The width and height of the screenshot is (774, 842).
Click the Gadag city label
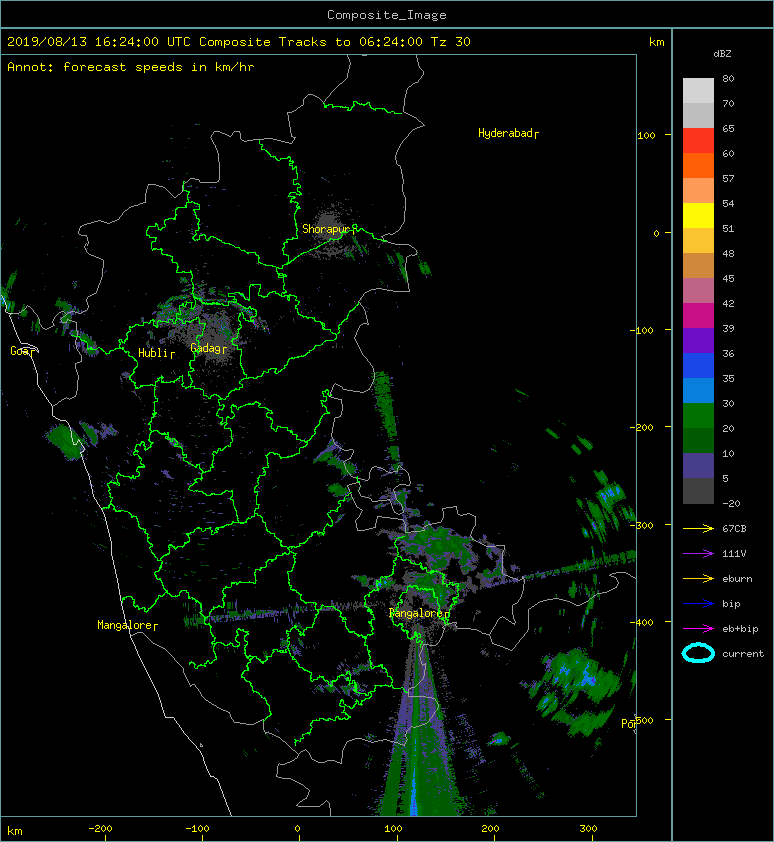tap(208, 349)
